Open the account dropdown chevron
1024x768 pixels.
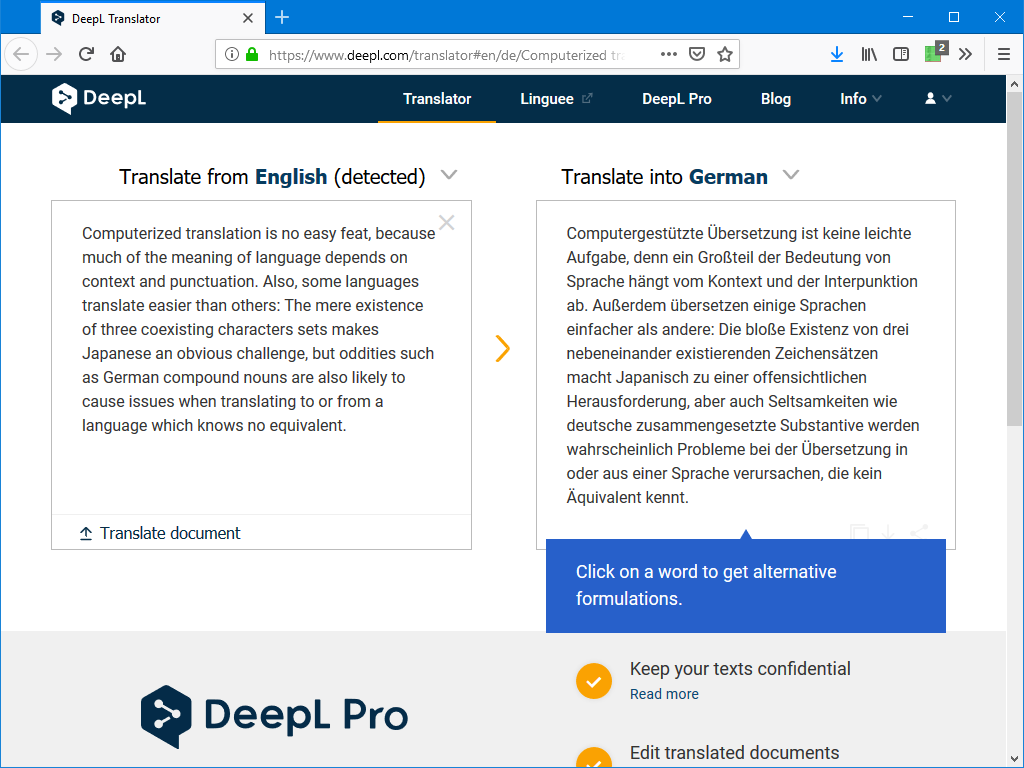[x=947, y=99]
